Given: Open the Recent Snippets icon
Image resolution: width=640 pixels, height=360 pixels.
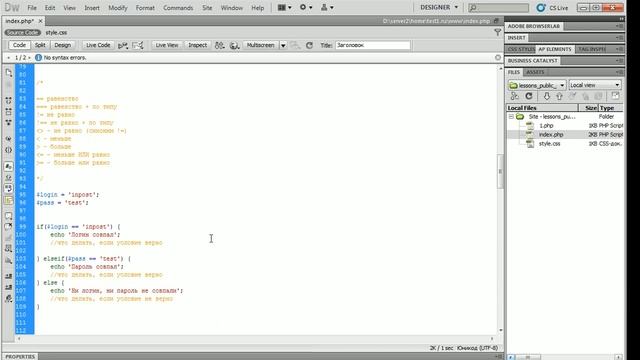Looking at the screenshot, I should pos(9,249).
